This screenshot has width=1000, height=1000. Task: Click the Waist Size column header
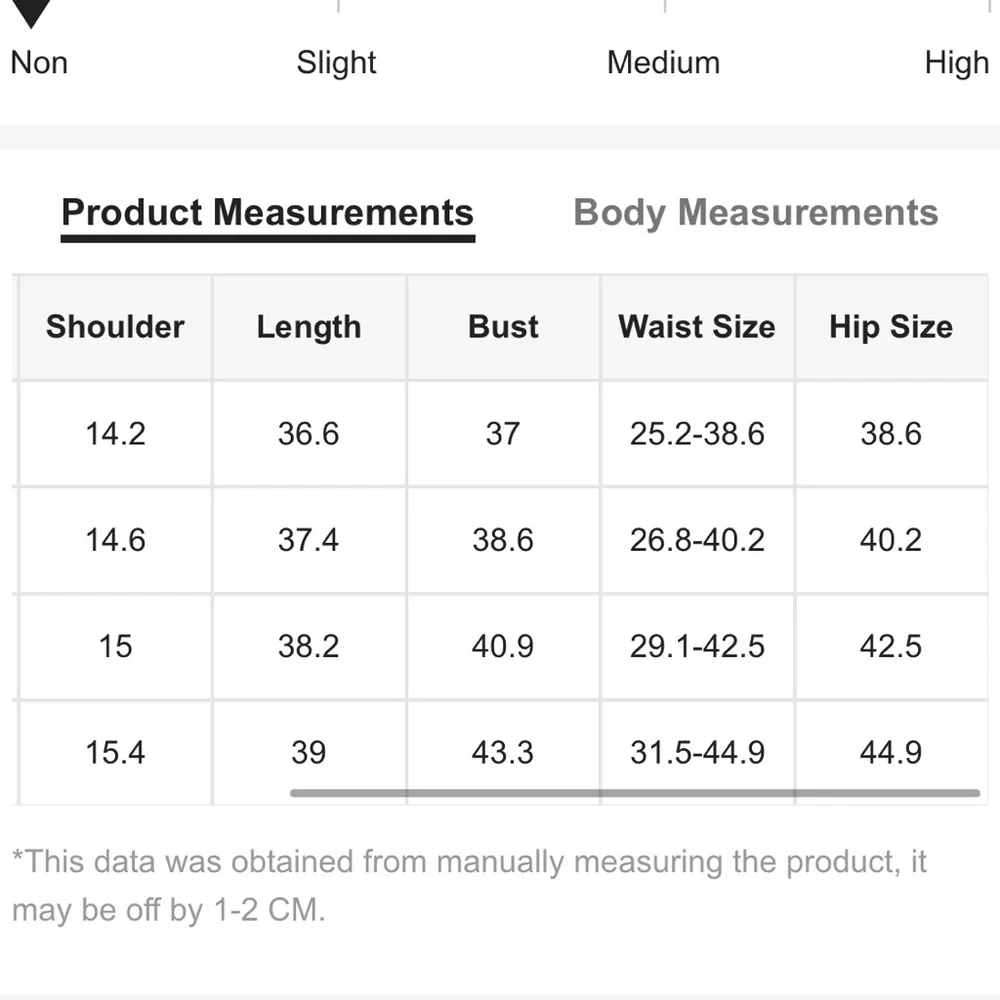click(x=697, y=327)
